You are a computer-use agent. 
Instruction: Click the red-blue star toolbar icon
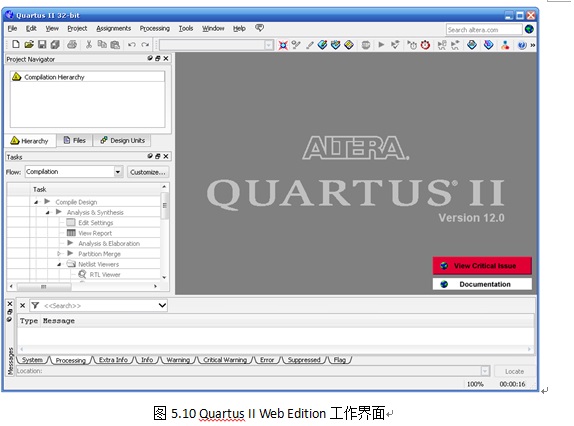(x=283, y=45)
